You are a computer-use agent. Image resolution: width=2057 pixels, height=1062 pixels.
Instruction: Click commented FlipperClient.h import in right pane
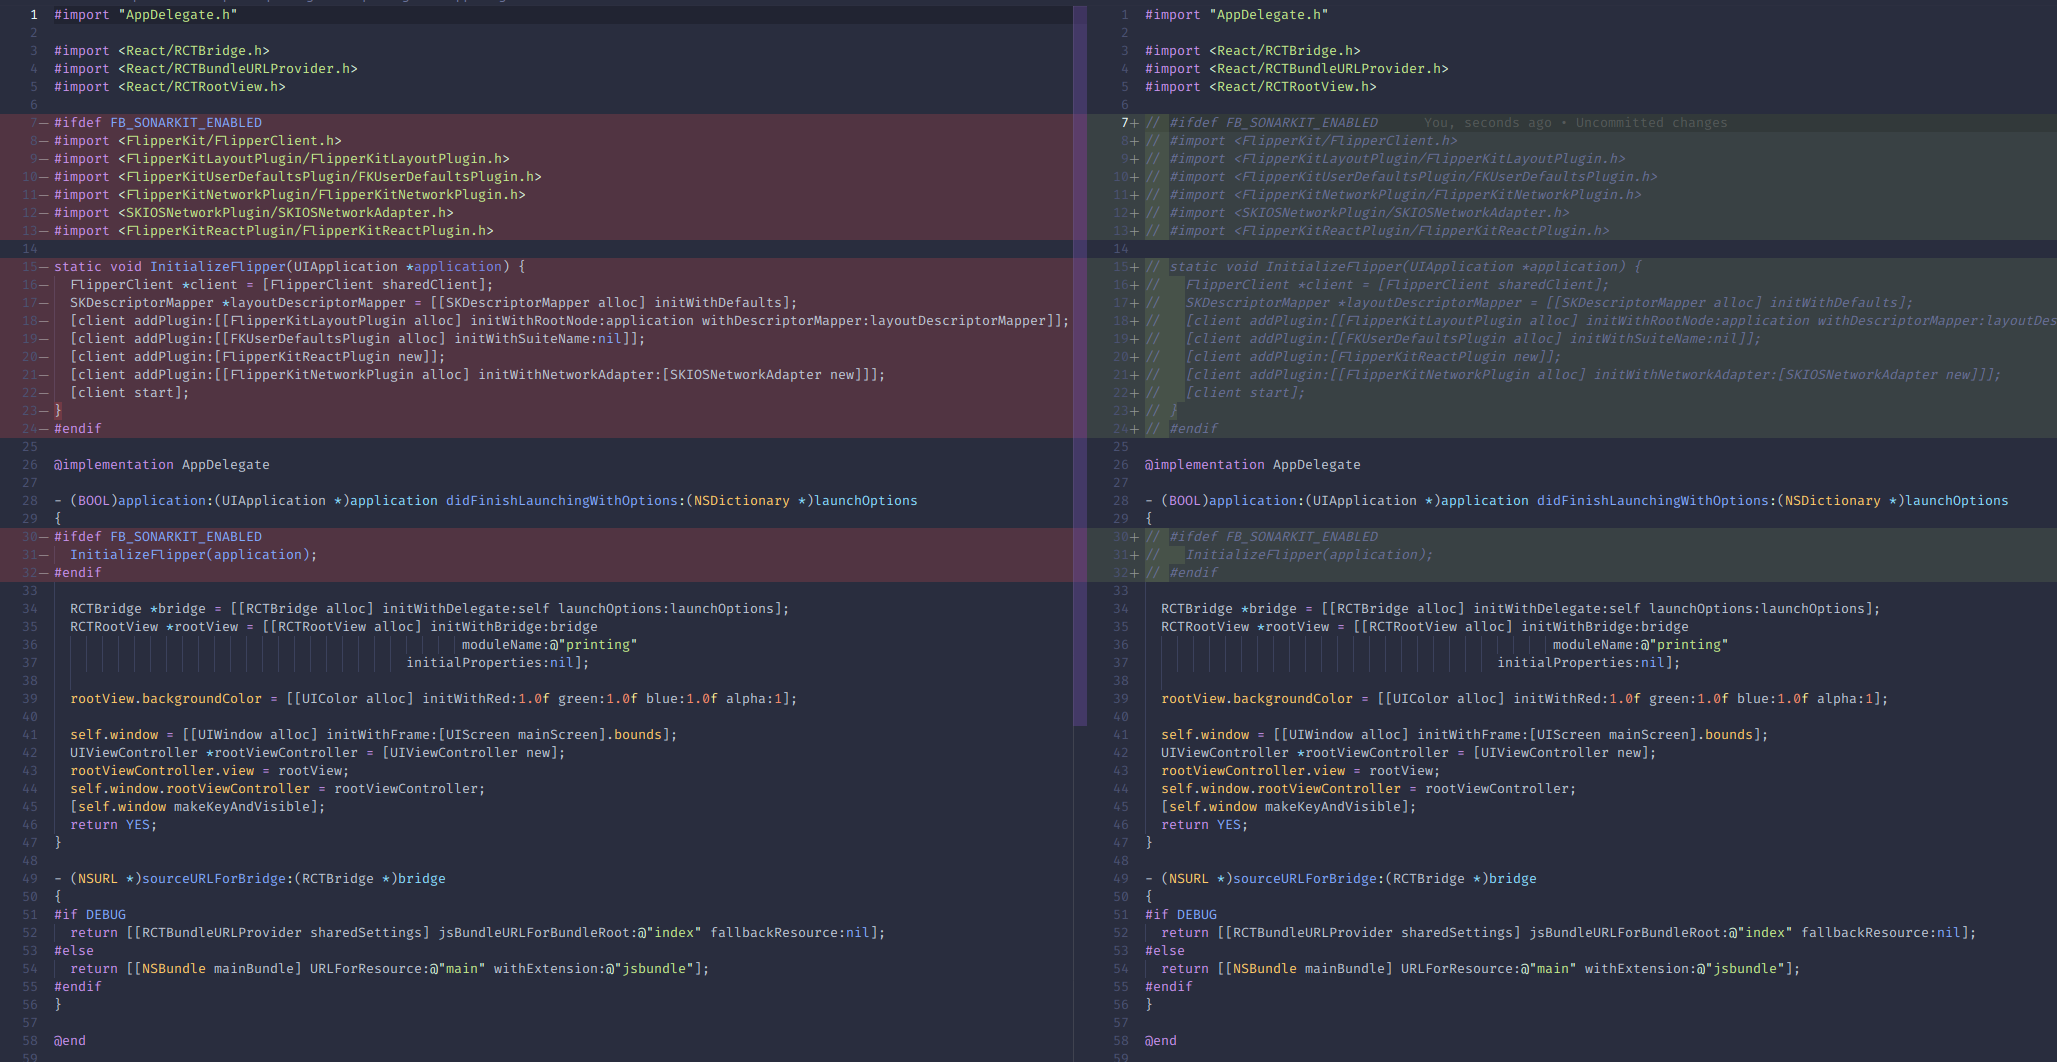click(1301, 141)
